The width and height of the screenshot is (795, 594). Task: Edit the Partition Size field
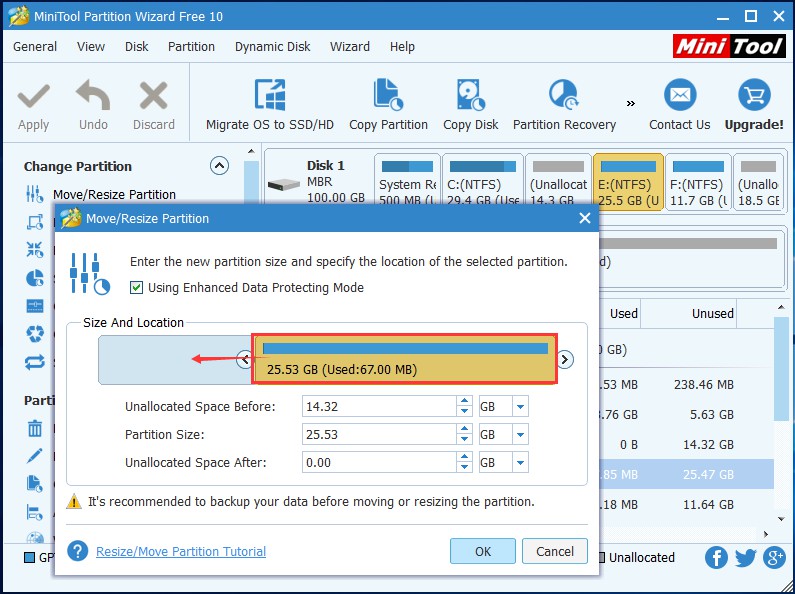379,434
